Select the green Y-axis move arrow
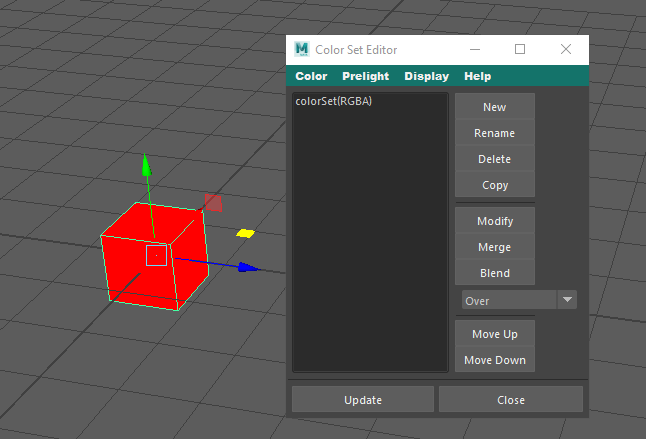The image size is (646, 439). pyautogui.click(x=146, y=164)
